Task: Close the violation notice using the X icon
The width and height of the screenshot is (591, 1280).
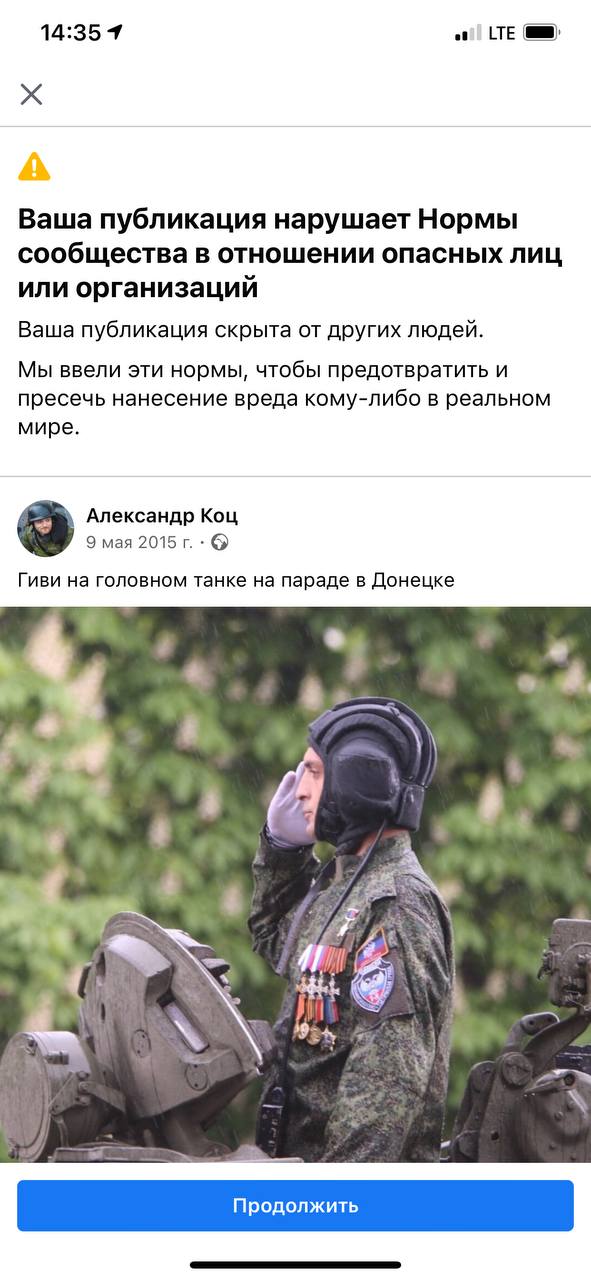Action: click(x=31, y=94)
